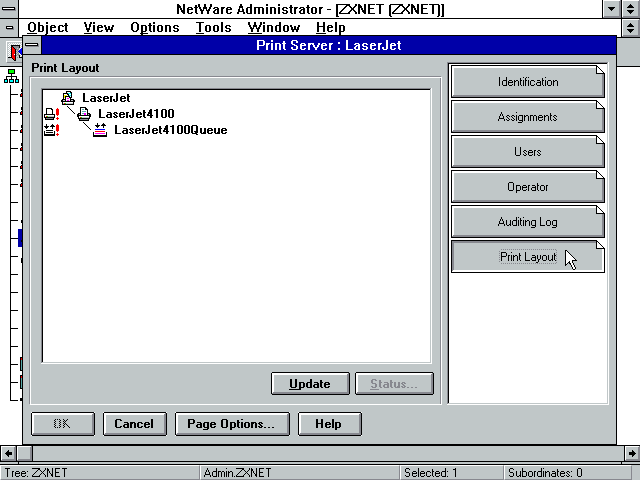
Task: Open the Auditing Log page
Action: point(527,222)
